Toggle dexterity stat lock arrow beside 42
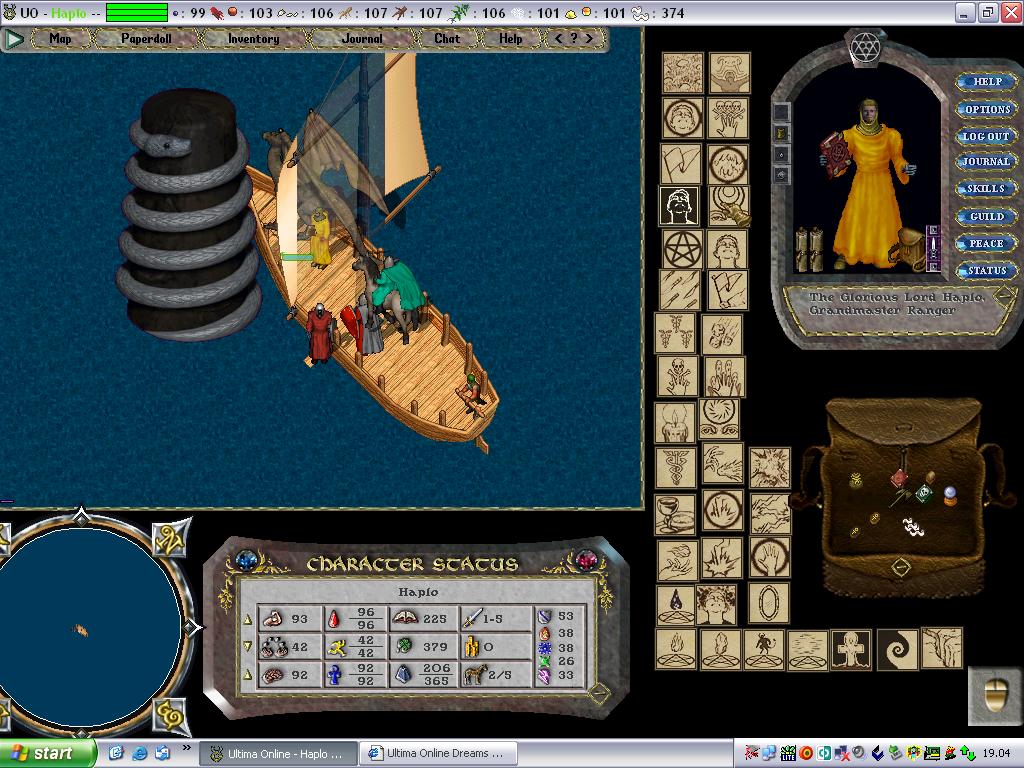Image resolution: width=1024 pixels, height=768 pixels. click(x=248, y=647)
